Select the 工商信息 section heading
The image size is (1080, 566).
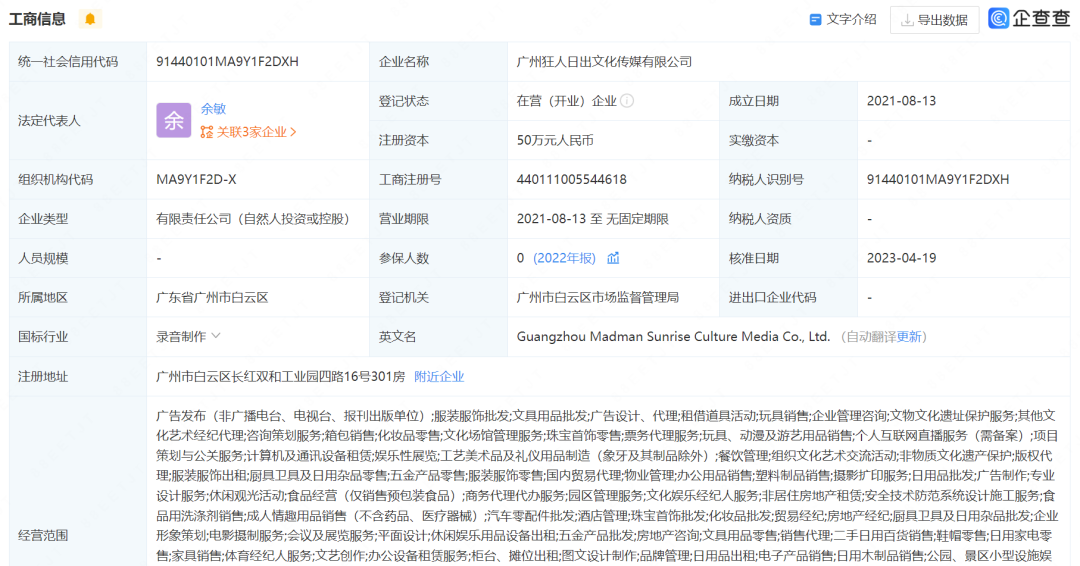point(38,19)
